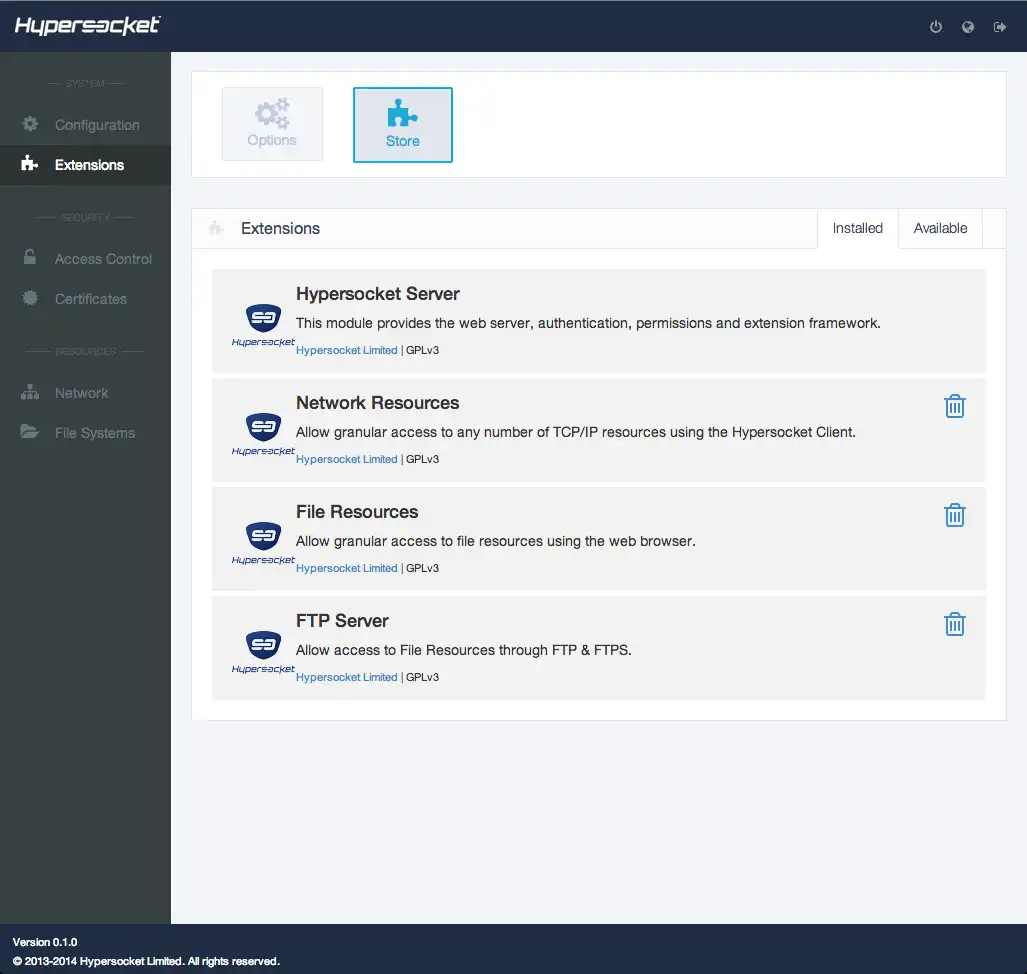Image resolution: width=1027 pixels, height=974 pixels.
Task: Click the Store puzzle piece icon
Action: pyautogui.click(x=402, y=113)
